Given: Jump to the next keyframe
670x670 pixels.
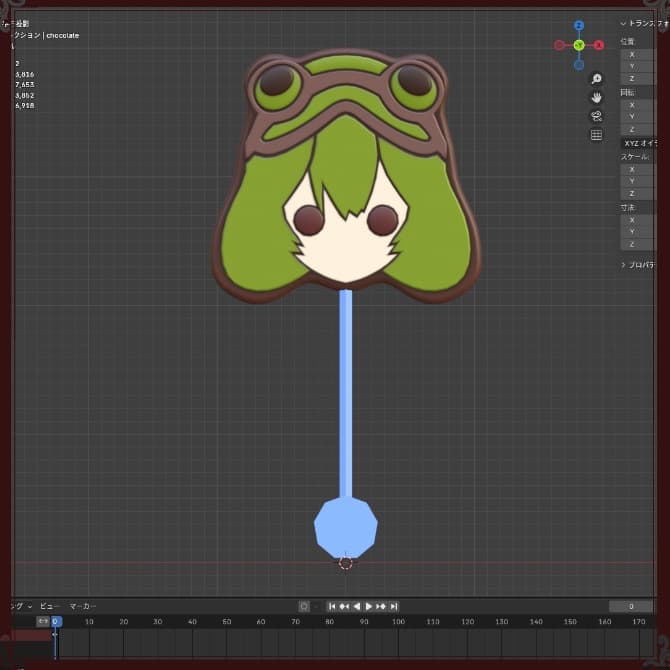Looking at the screenshot, I should pos(381,606).
